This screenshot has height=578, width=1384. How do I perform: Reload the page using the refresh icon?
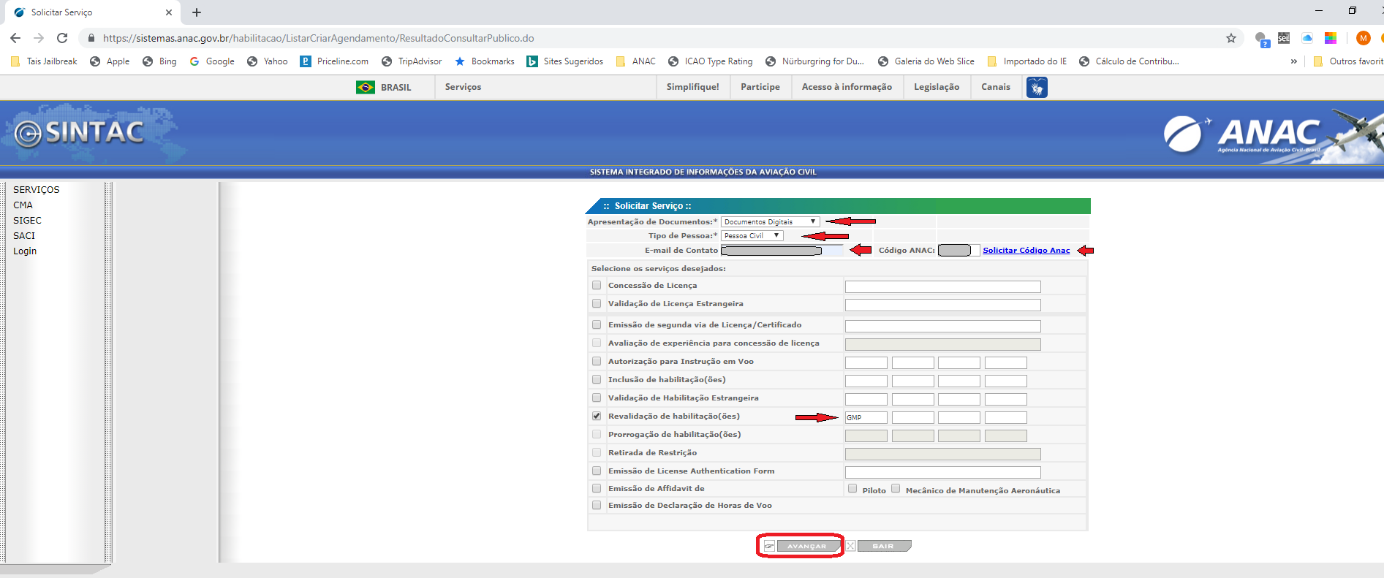point(62,38)
